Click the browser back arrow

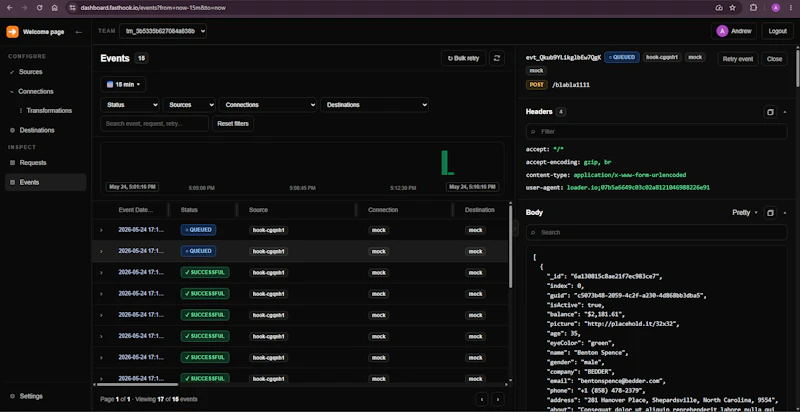point(9,8)
